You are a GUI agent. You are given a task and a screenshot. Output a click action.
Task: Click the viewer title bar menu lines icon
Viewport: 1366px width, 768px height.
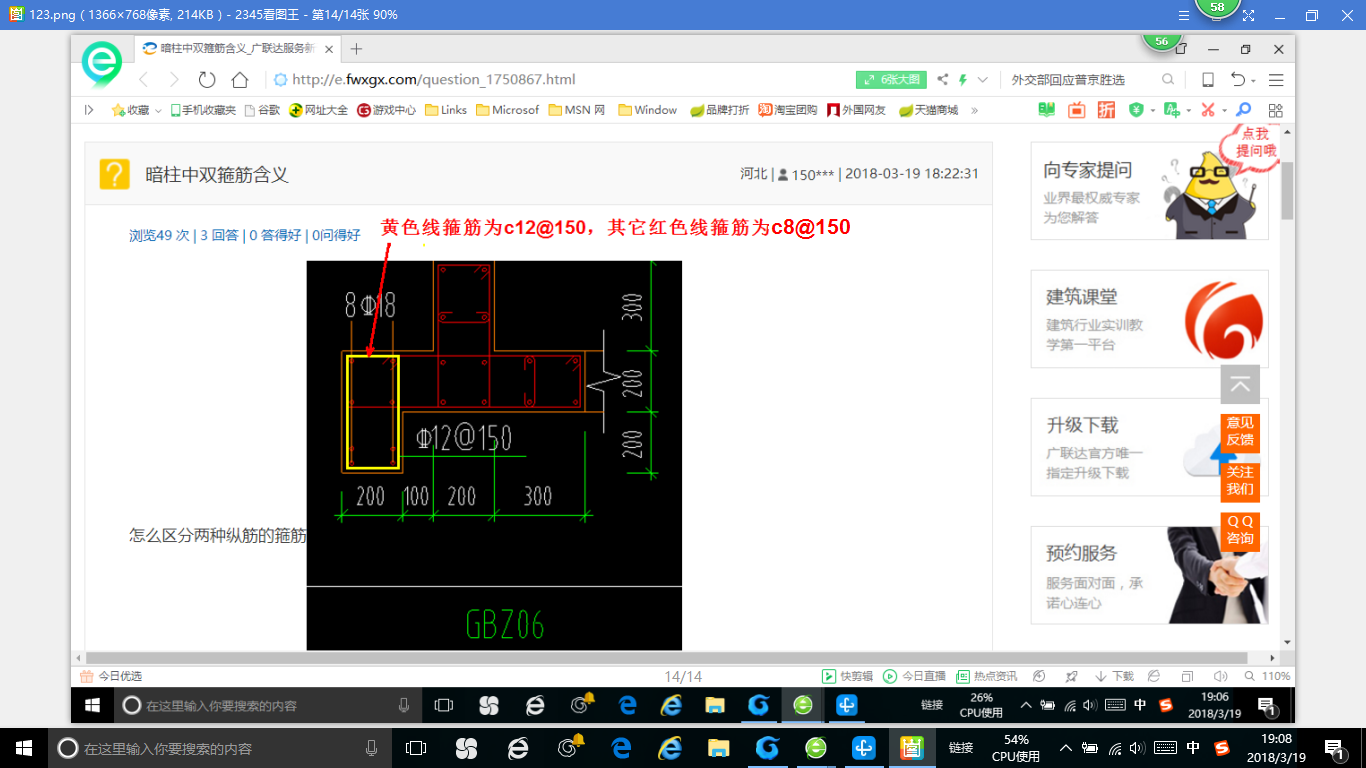pyautogui.click(x=1182, y=15)
